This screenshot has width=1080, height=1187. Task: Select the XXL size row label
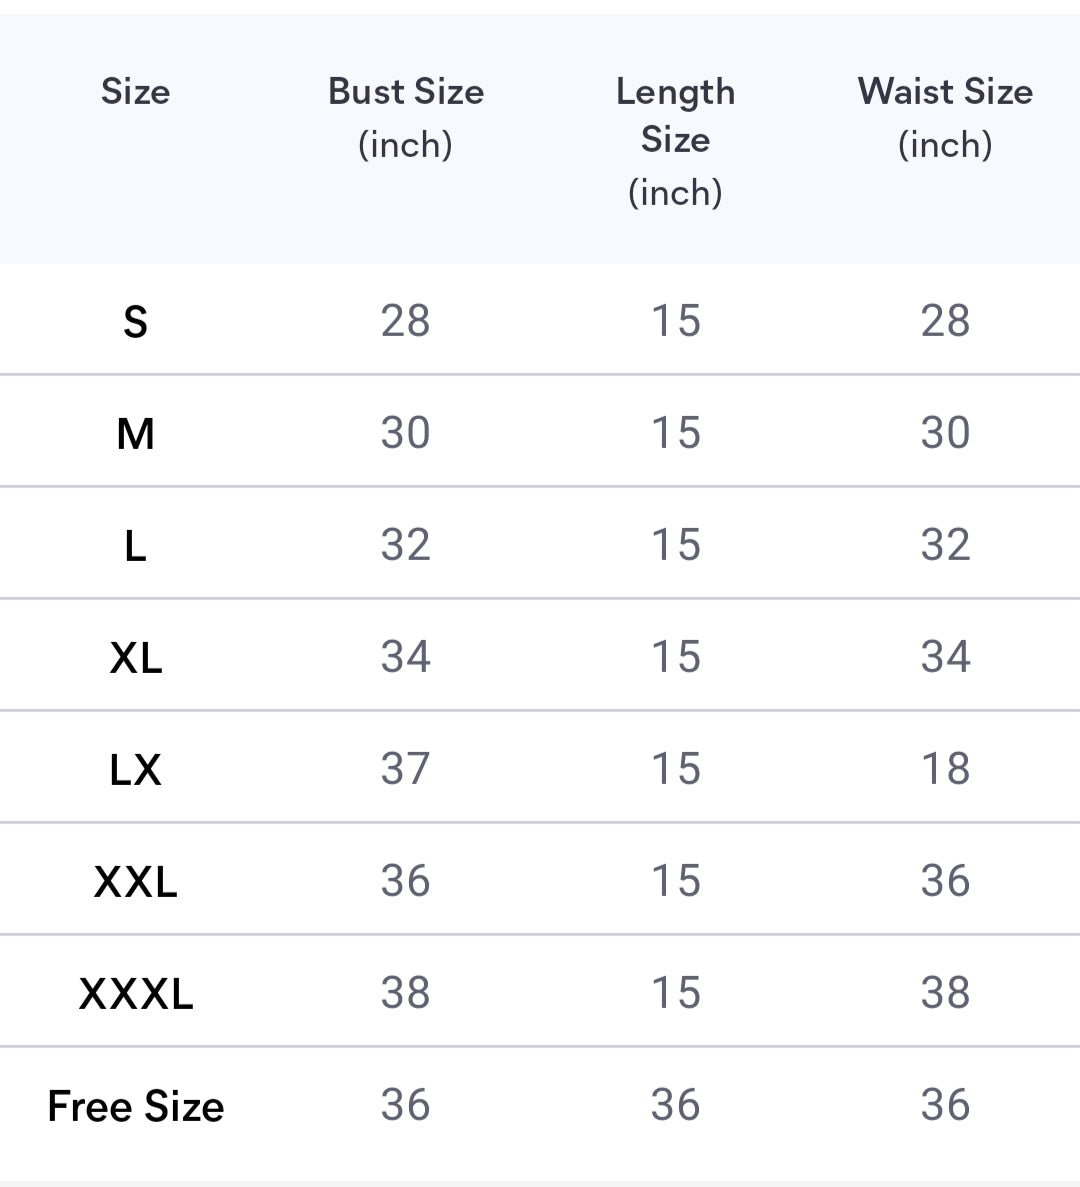135,882
